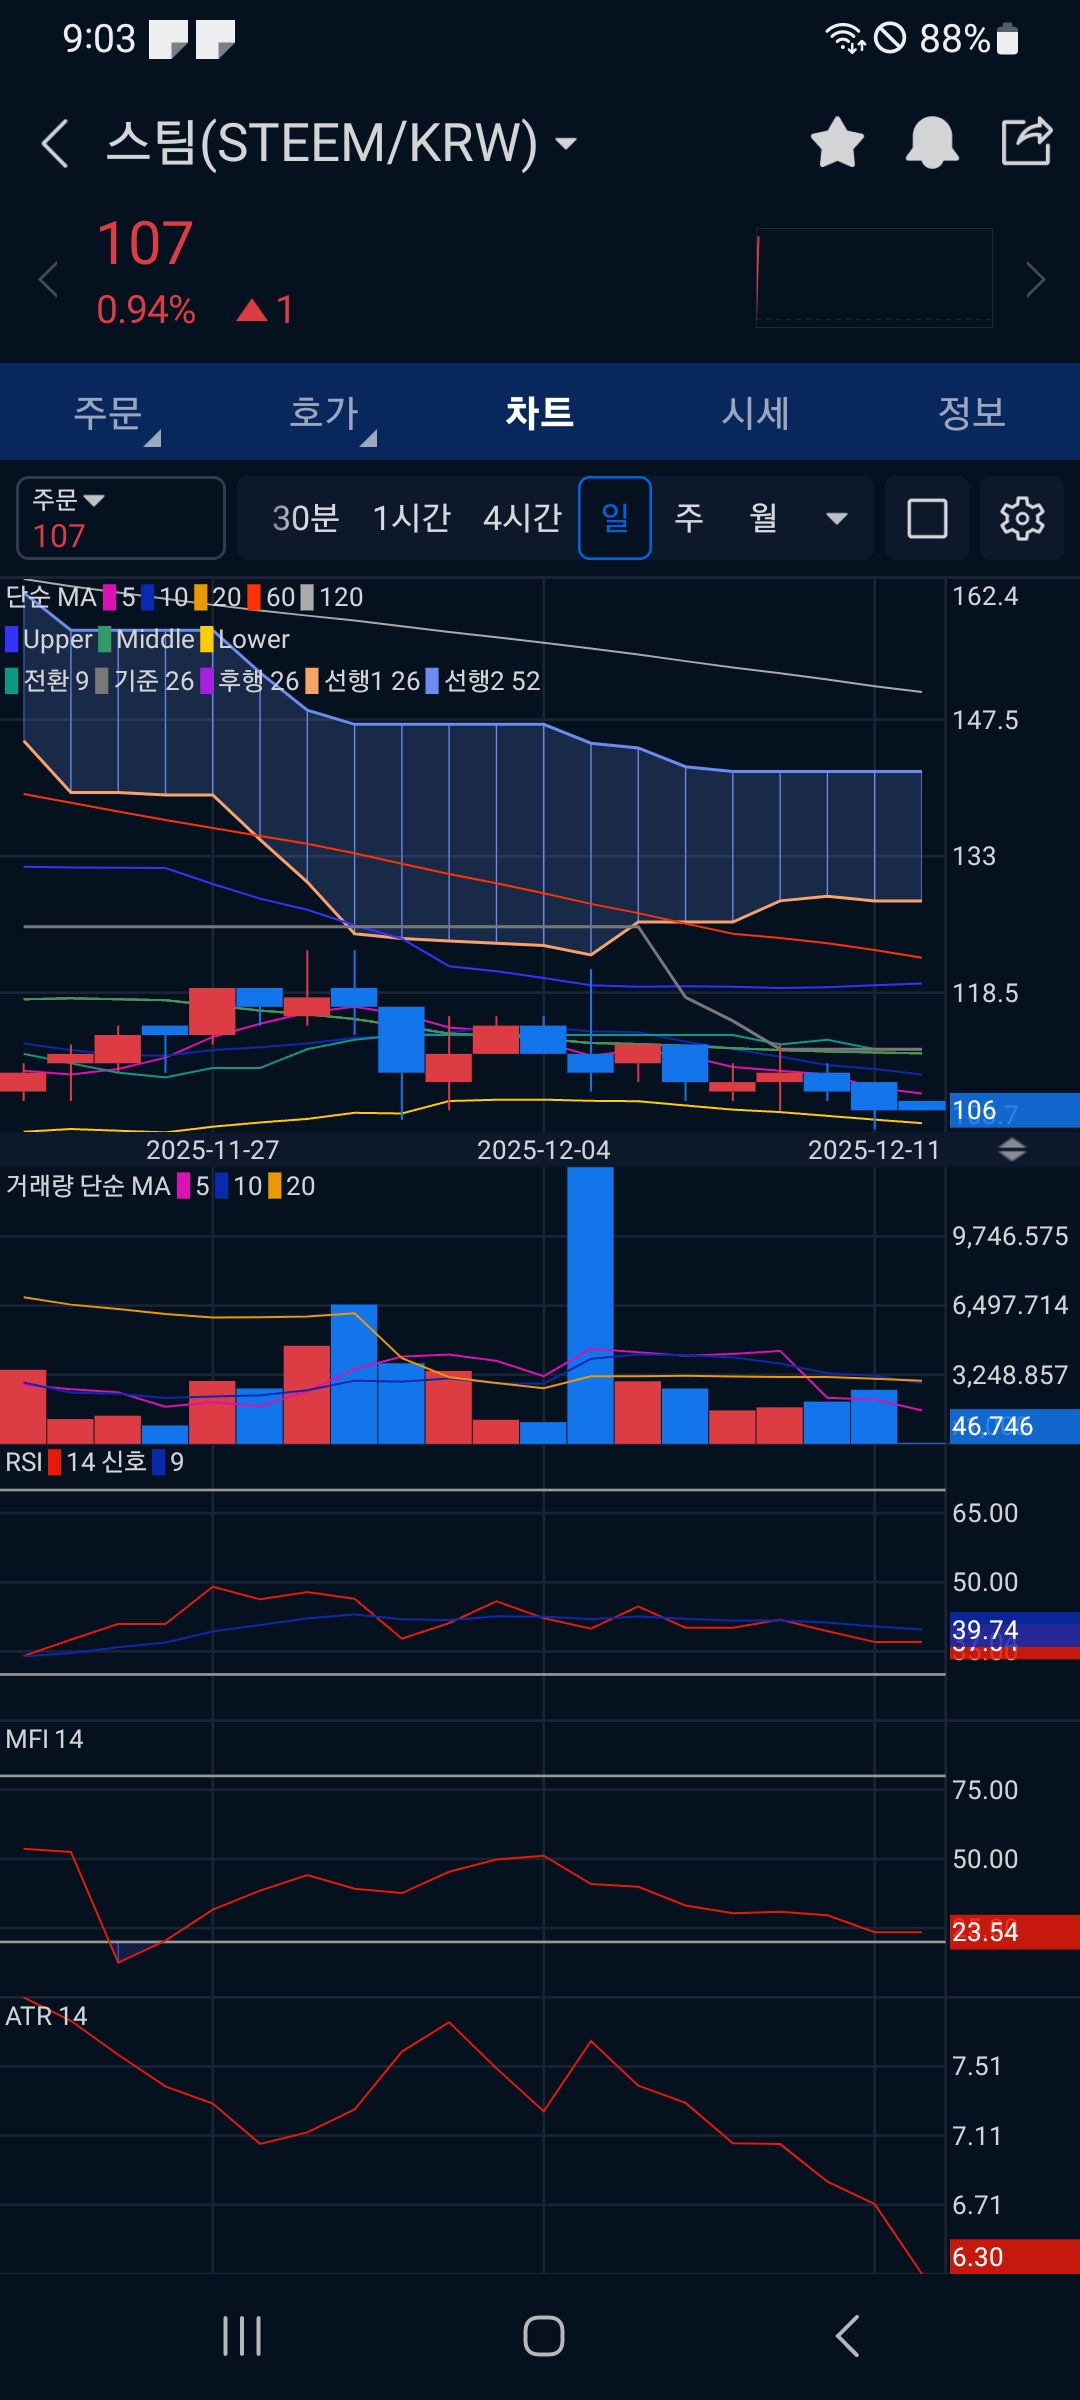The width and height of the screenshot is (1080, 2400).
Task: Switch to the 정보 tab
Action: pos(972,412)
